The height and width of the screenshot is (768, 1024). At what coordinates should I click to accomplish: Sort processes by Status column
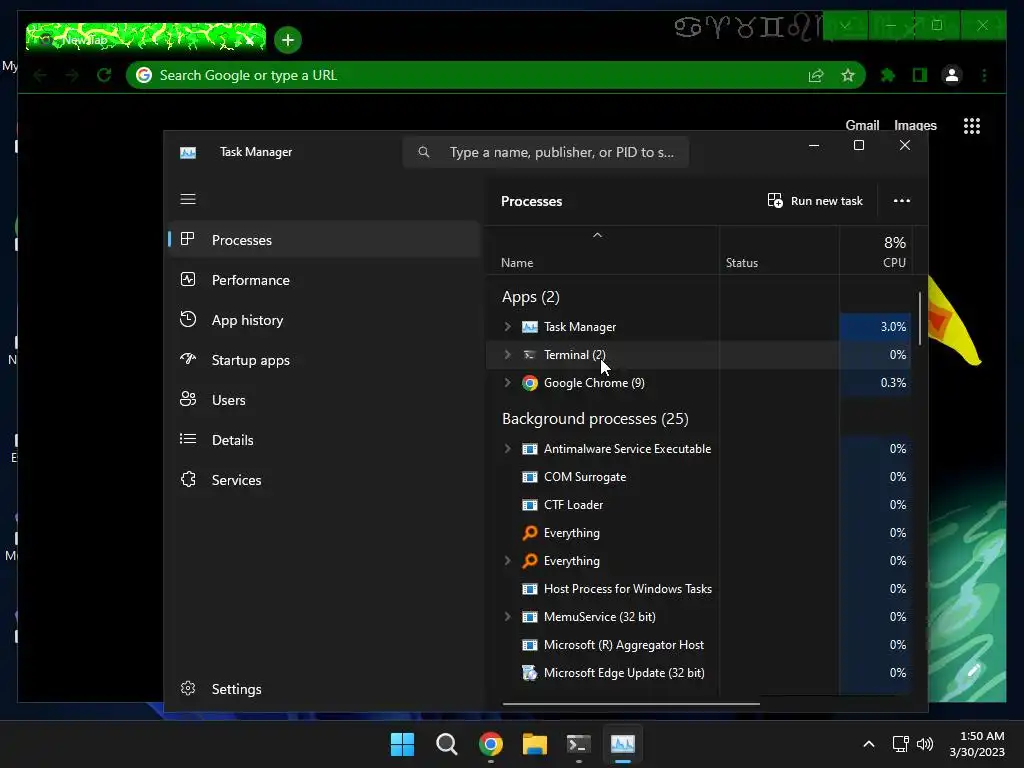pyautogui.click(x=742, y=263)
